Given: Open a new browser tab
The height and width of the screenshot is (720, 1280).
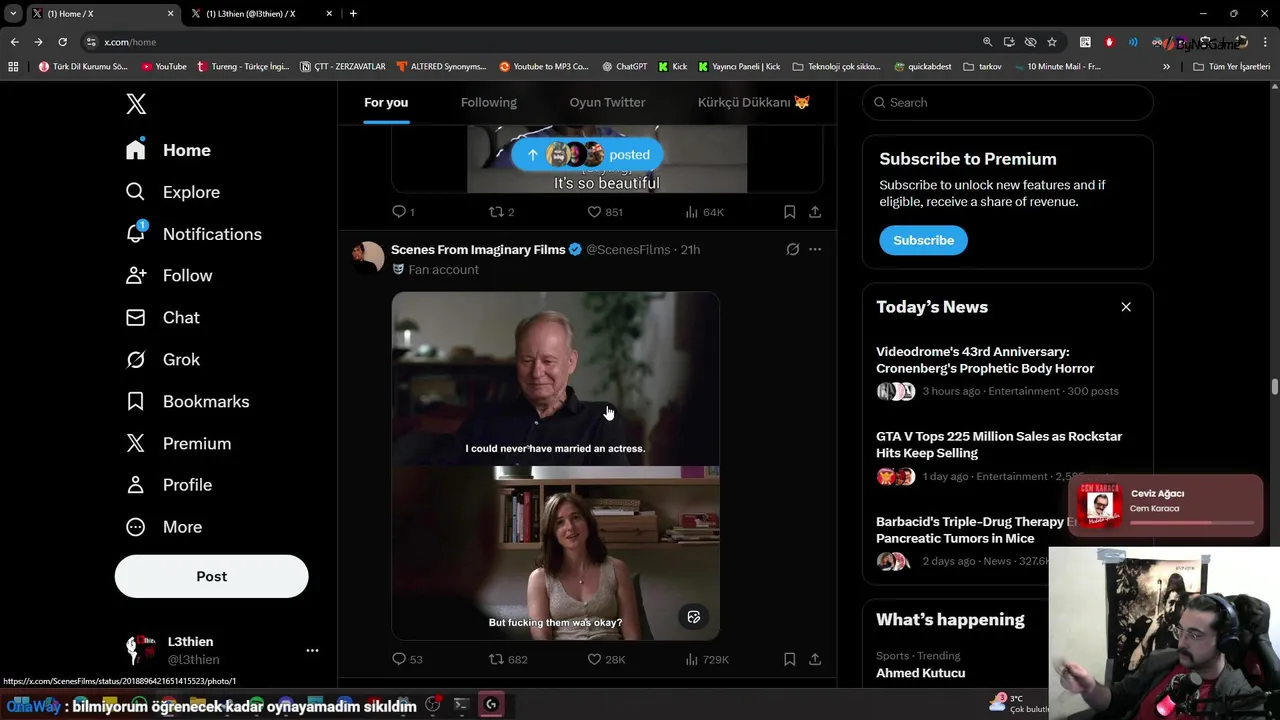Looking at the screenshot, I should (353, 14).
